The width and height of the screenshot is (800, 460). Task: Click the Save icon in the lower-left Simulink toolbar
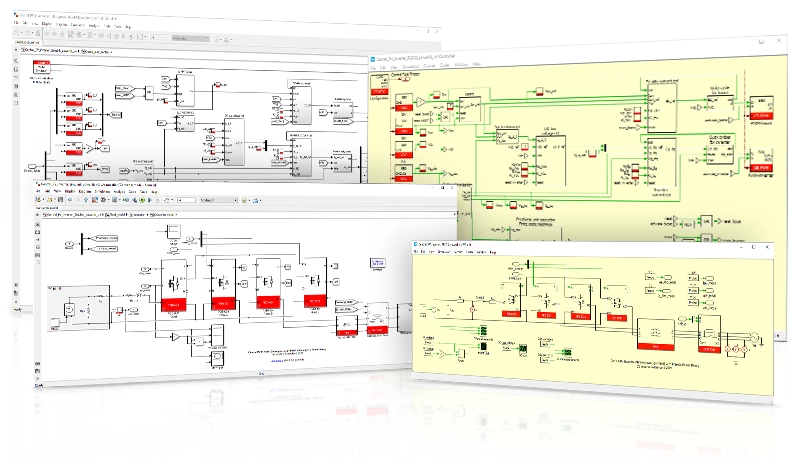61,200
